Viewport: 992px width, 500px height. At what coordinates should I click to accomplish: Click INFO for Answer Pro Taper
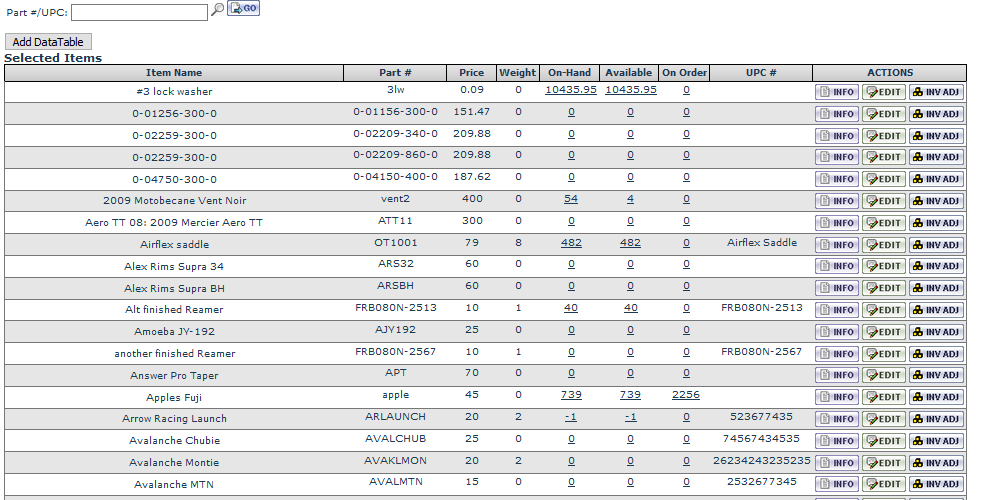836,376
